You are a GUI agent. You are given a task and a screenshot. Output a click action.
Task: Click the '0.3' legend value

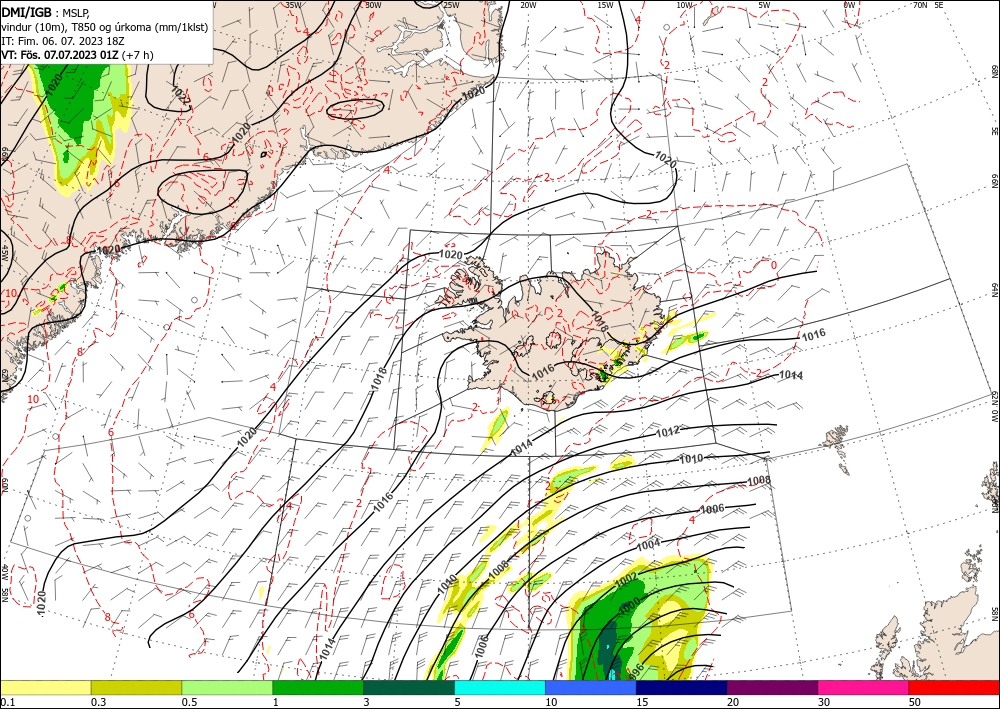(x=98, y=702)
